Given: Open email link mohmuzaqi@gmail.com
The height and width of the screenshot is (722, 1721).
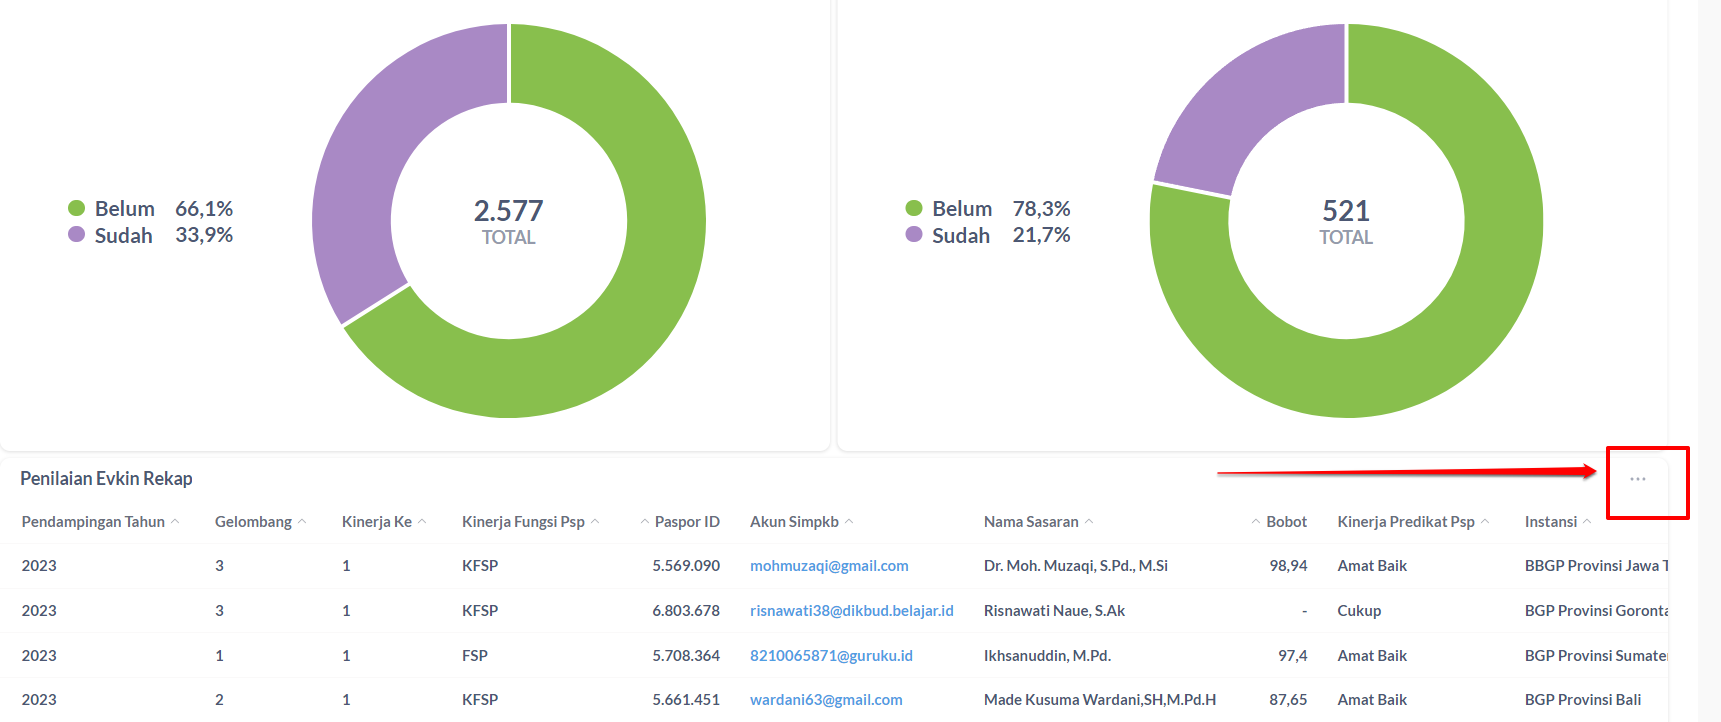Looking at the screenshot, I should click(x=829, y=566).
